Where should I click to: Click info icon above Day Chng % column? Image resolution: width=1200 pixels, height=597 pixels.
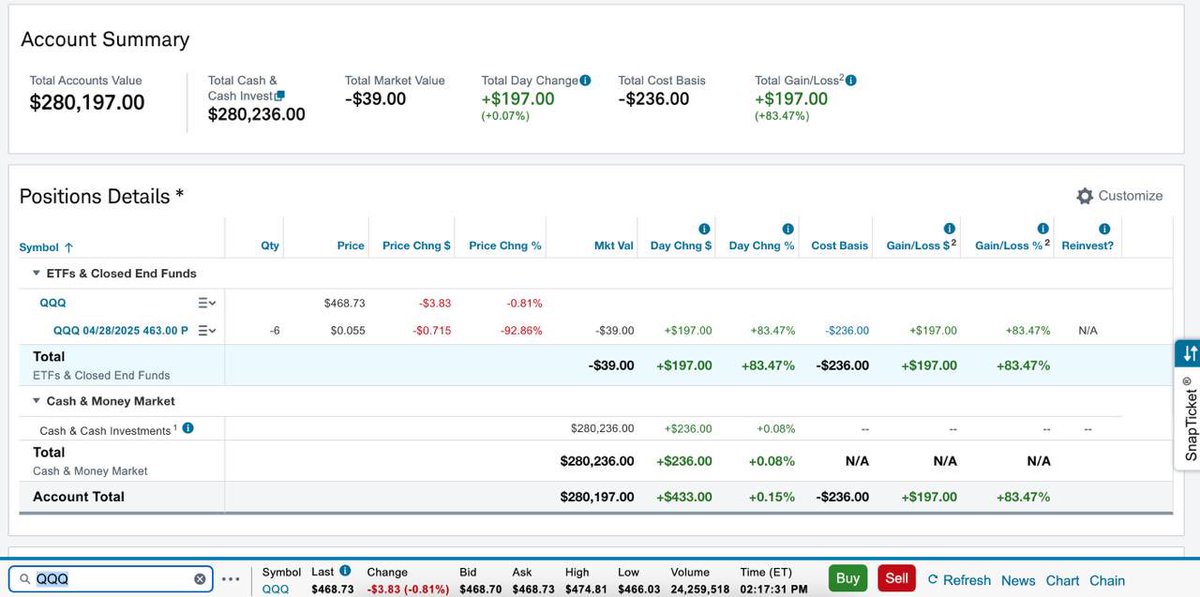pos(787,229)
